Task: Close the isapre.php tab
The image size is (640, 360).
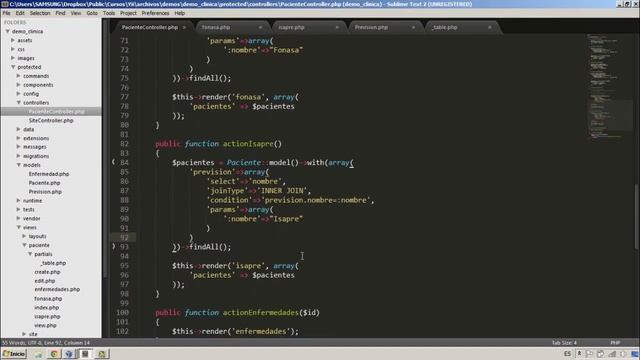Action: [x=337, y=27]
